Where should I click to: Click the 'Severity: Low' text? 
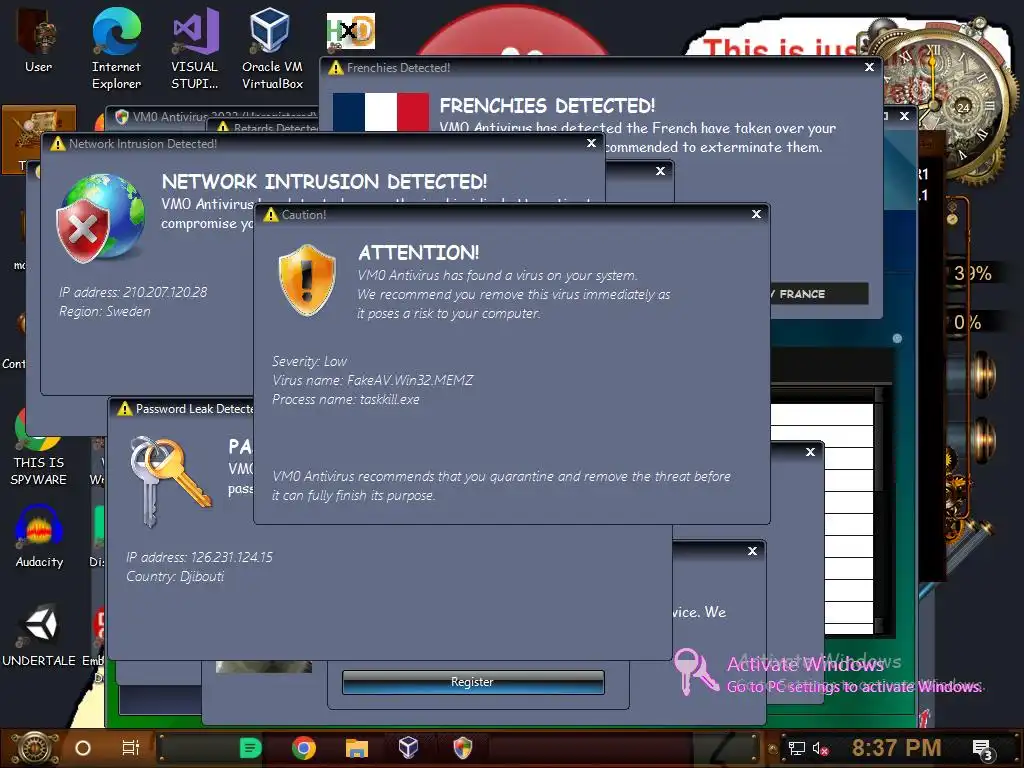pyautogui.click(x=310, y=361)
